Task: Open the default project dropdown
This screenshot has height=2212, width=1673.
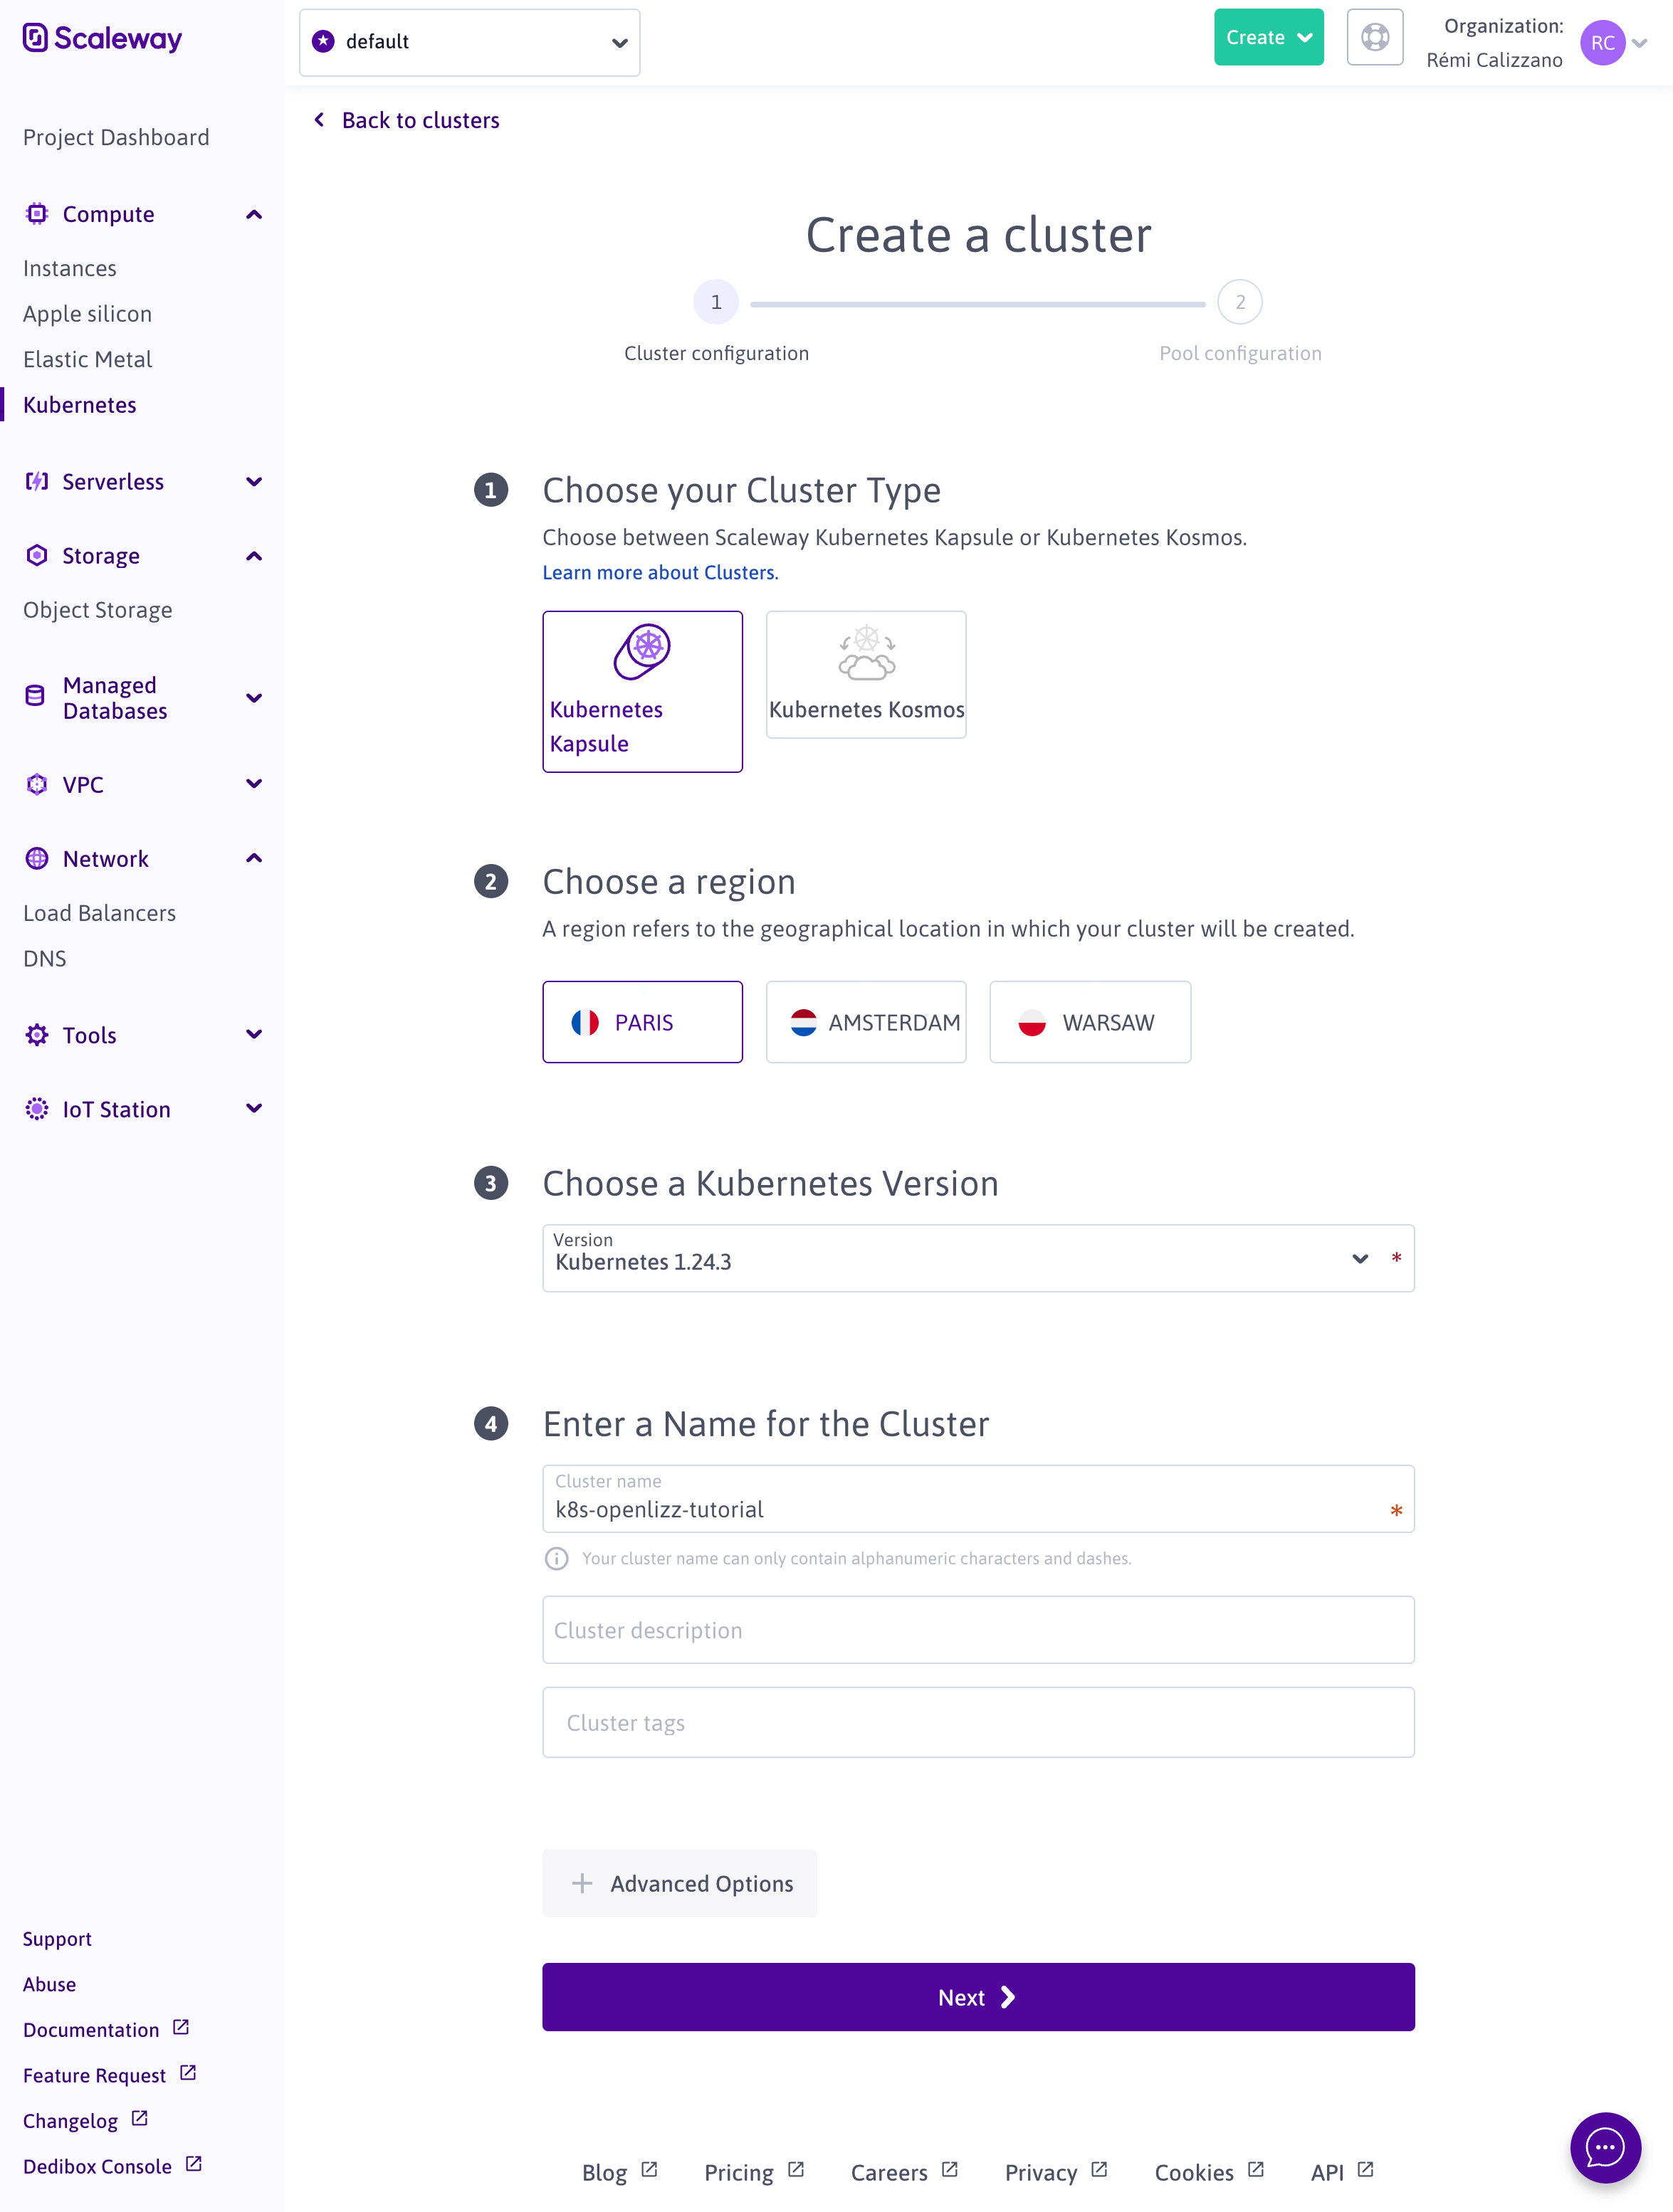Action: [x=469, y=42]
